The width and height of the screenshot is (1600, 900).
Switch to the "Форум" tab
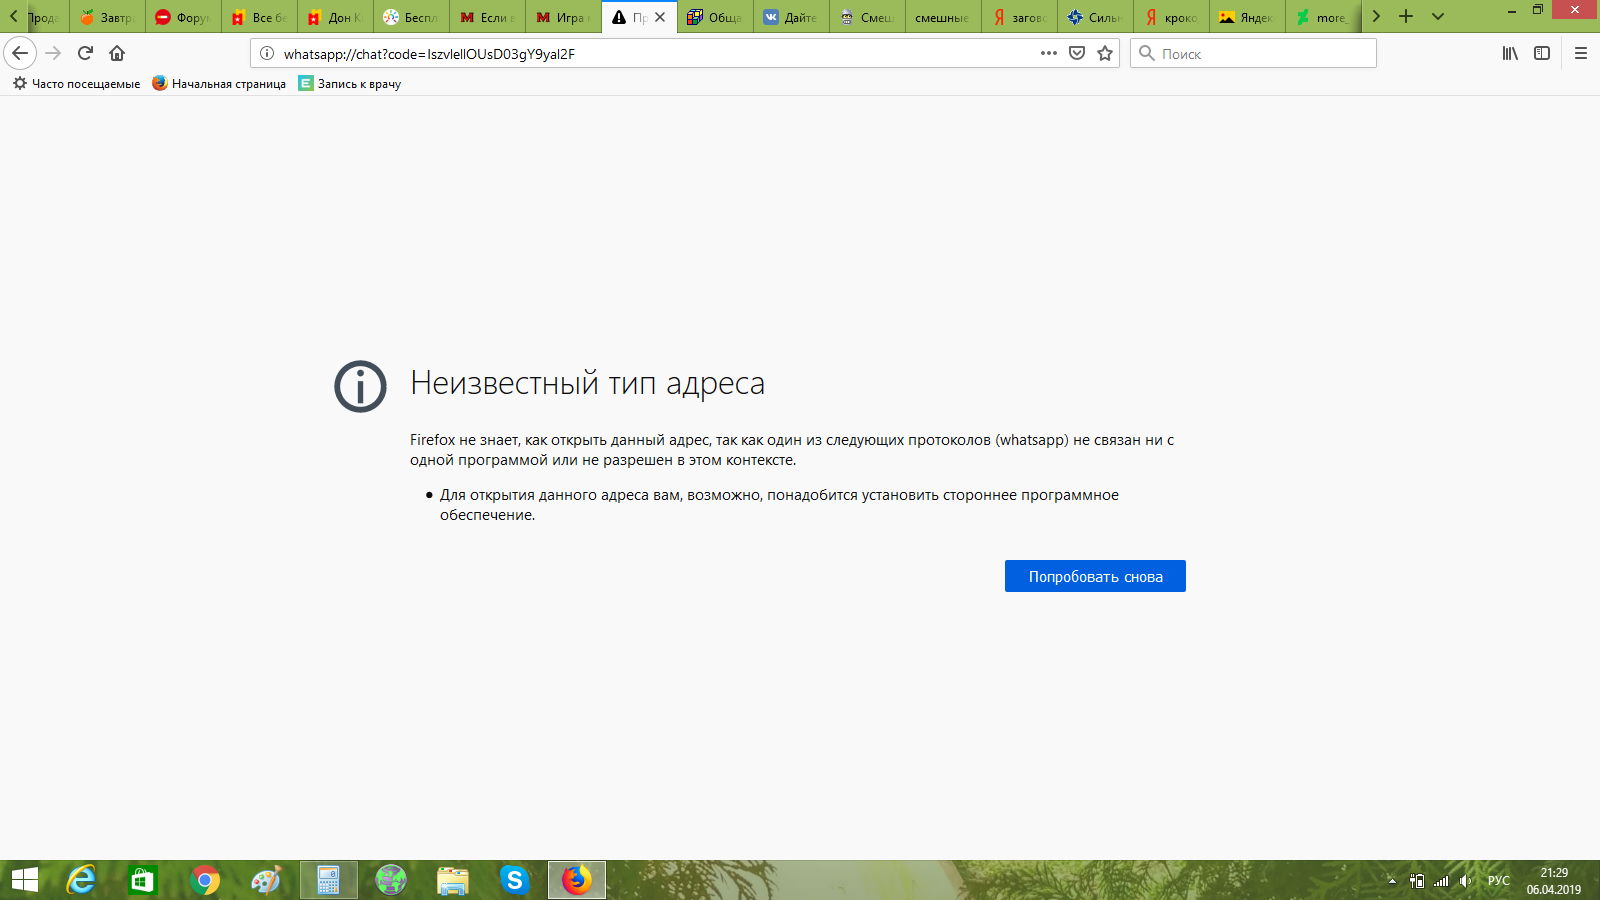point(183,17)
